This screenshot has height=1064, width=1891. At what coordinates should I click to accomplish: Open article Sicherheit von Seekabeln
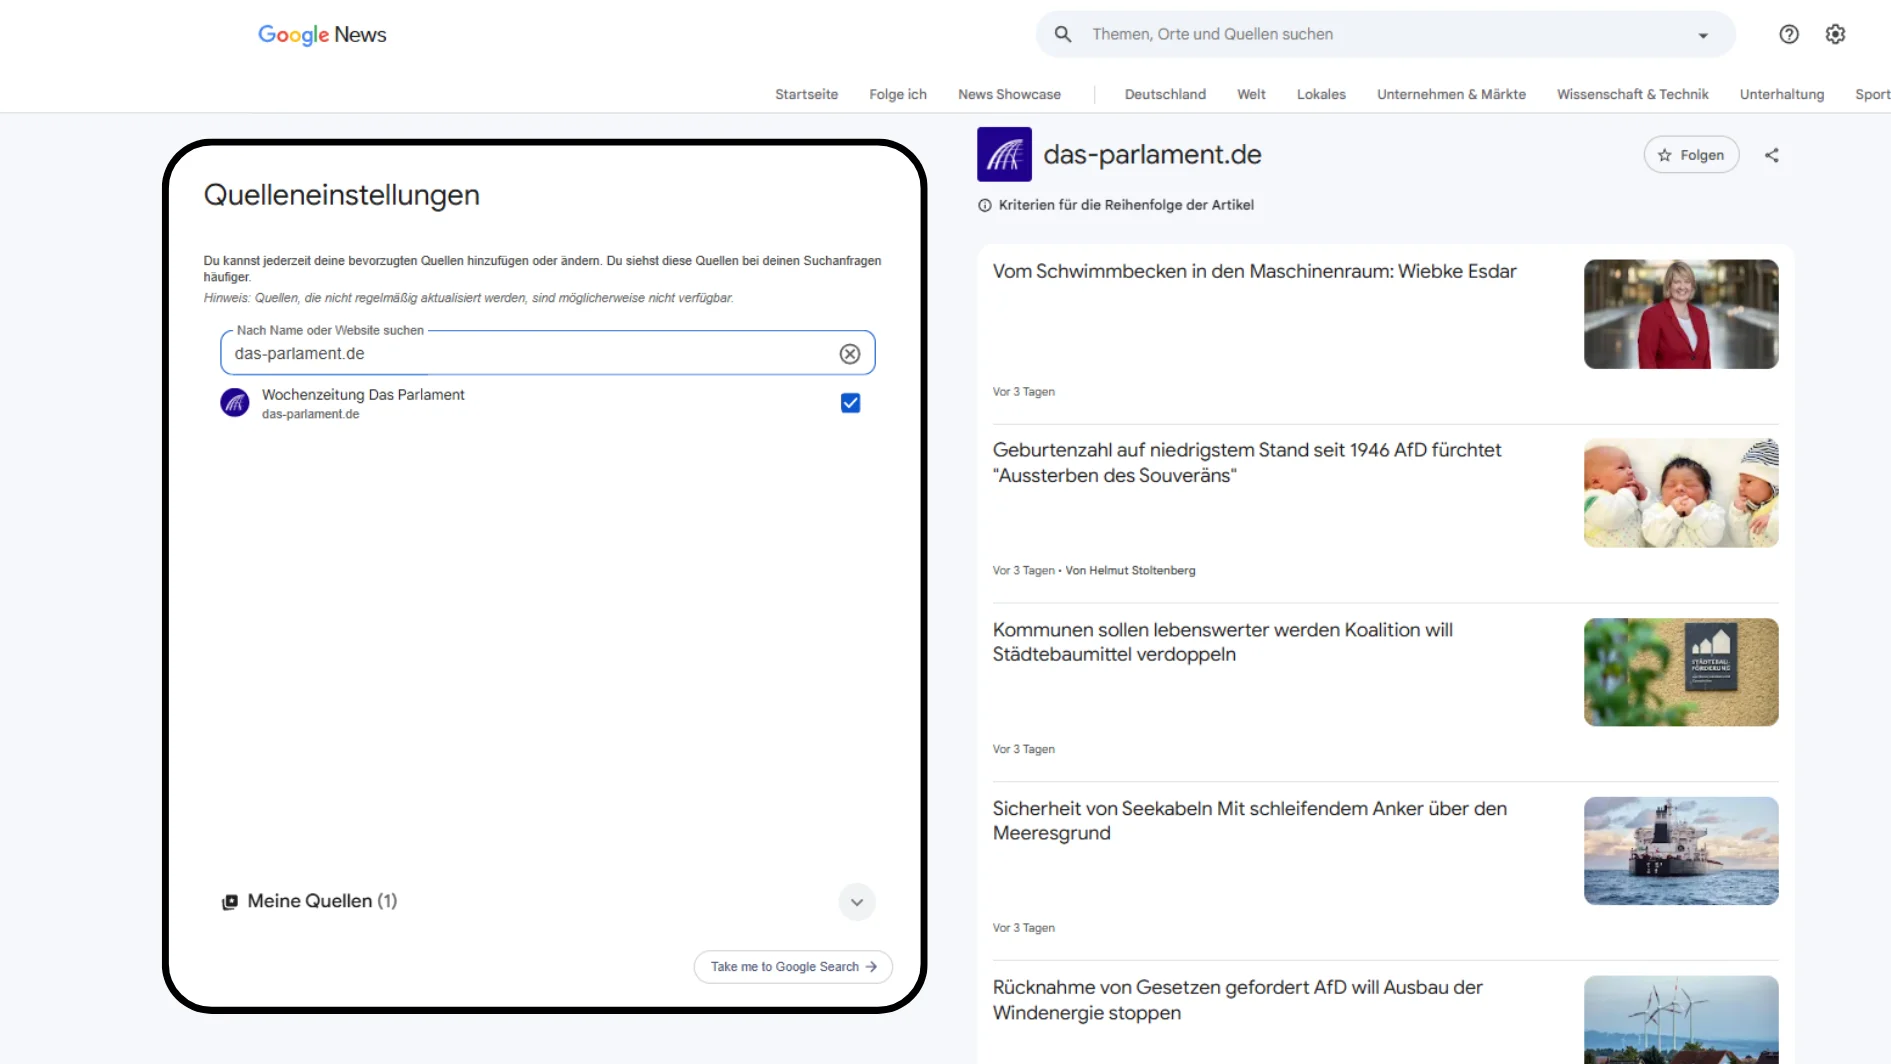point(1249,821)
